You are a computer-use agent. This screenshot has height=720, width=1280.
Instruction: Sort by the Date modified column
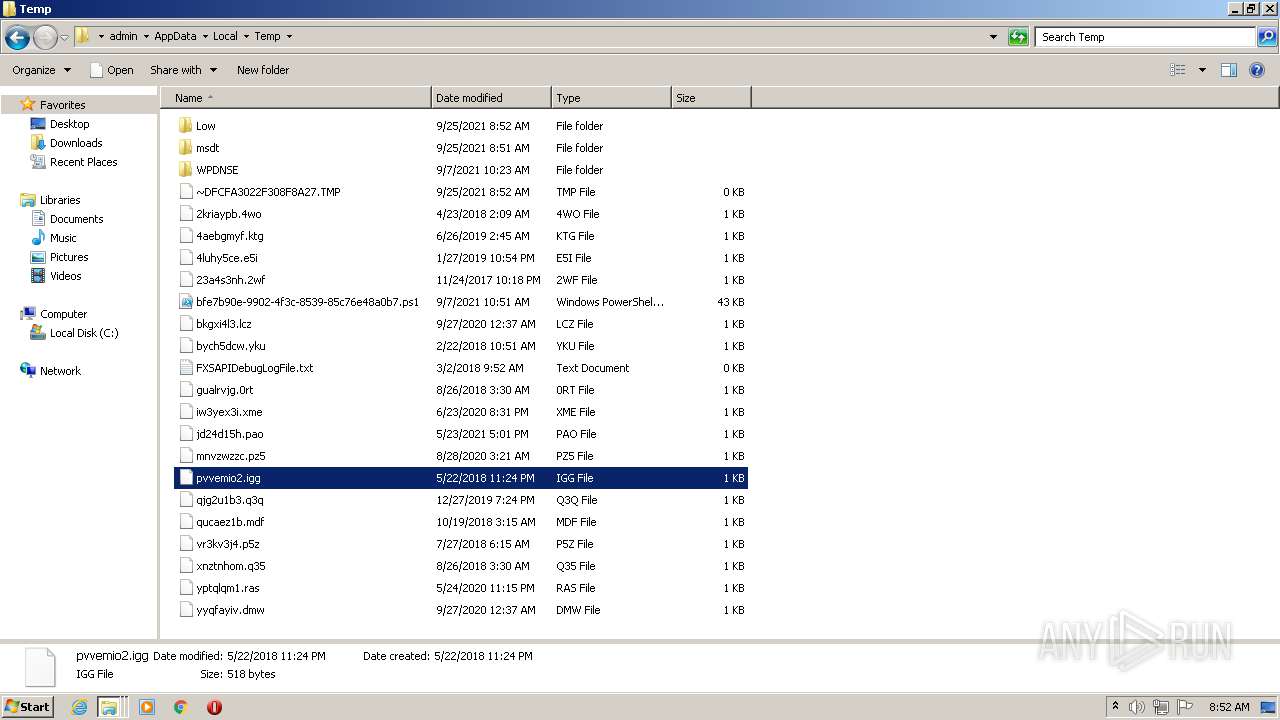pyautogui.click(x=491, y=98)
